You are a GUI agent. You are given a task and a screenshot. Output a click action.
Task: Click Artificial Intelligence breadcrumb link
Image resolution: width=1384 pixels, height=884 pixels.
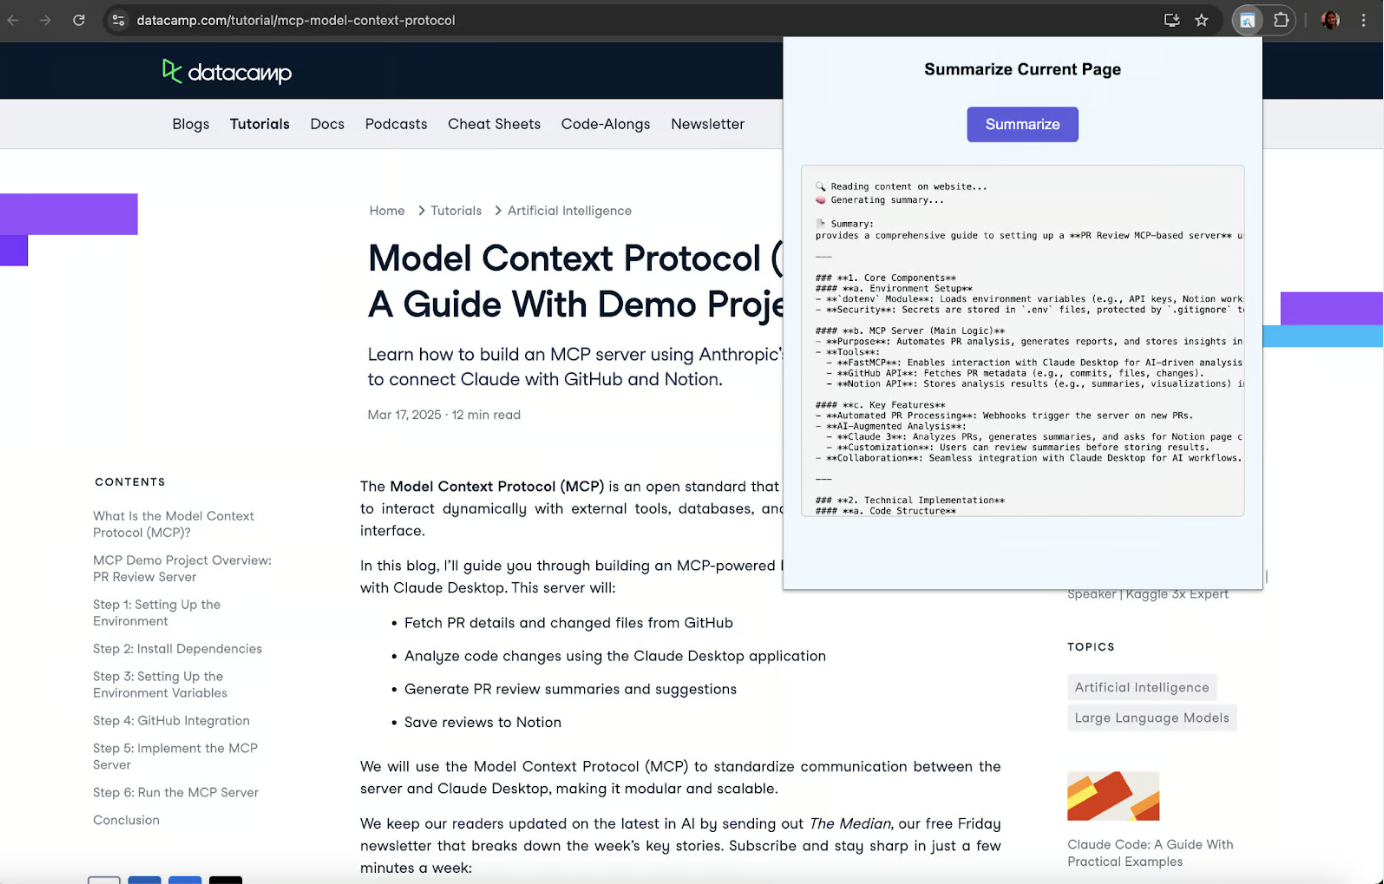pyautogui.click(x=569, y=211)
